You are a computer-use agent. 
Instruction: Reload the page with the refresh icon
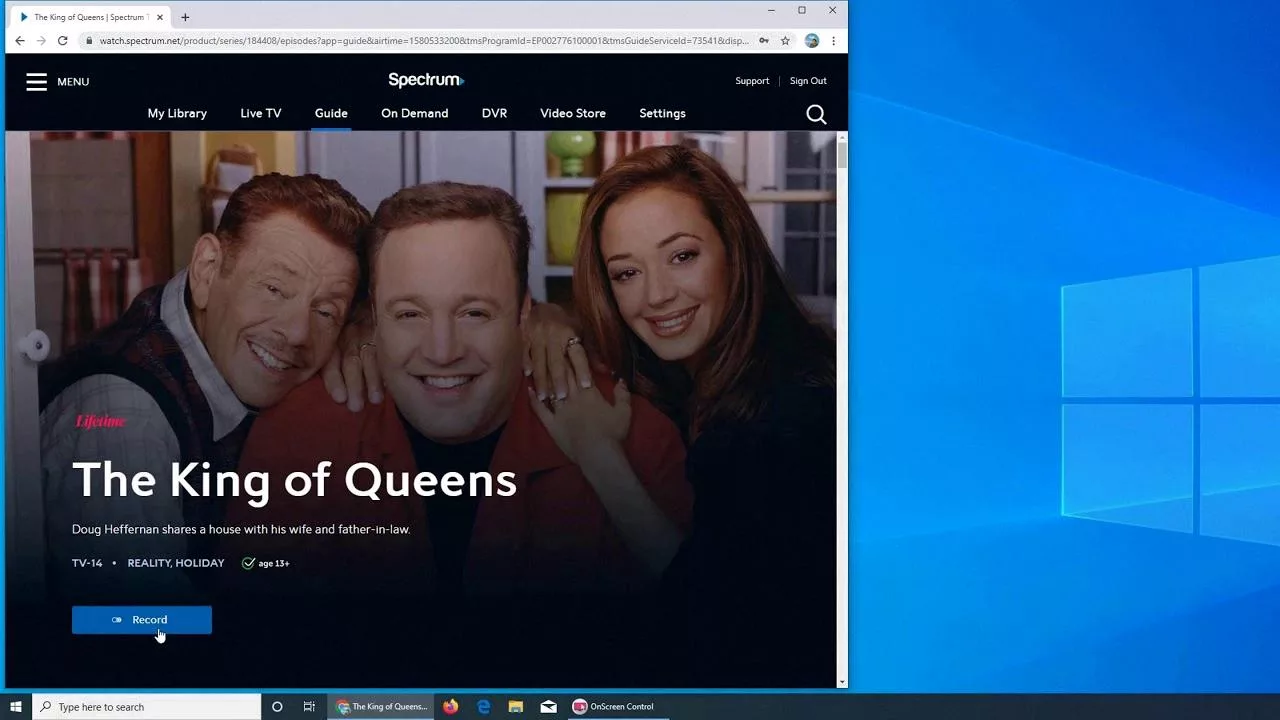point(62,41)
